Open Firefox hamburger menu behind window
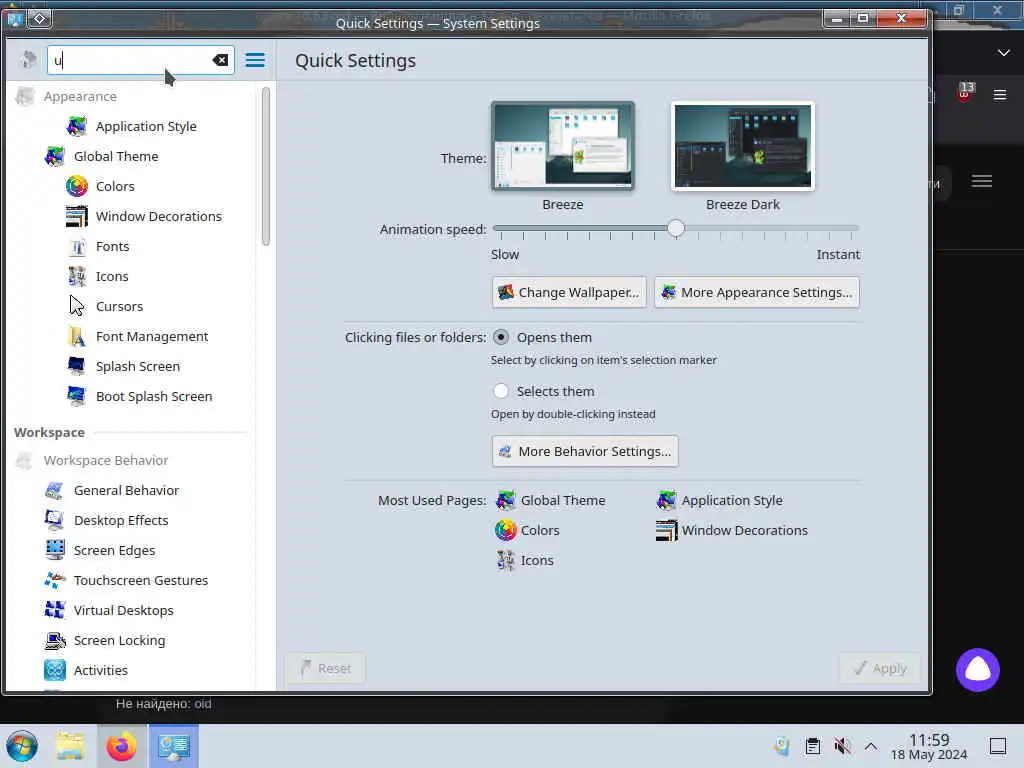 1000,95
